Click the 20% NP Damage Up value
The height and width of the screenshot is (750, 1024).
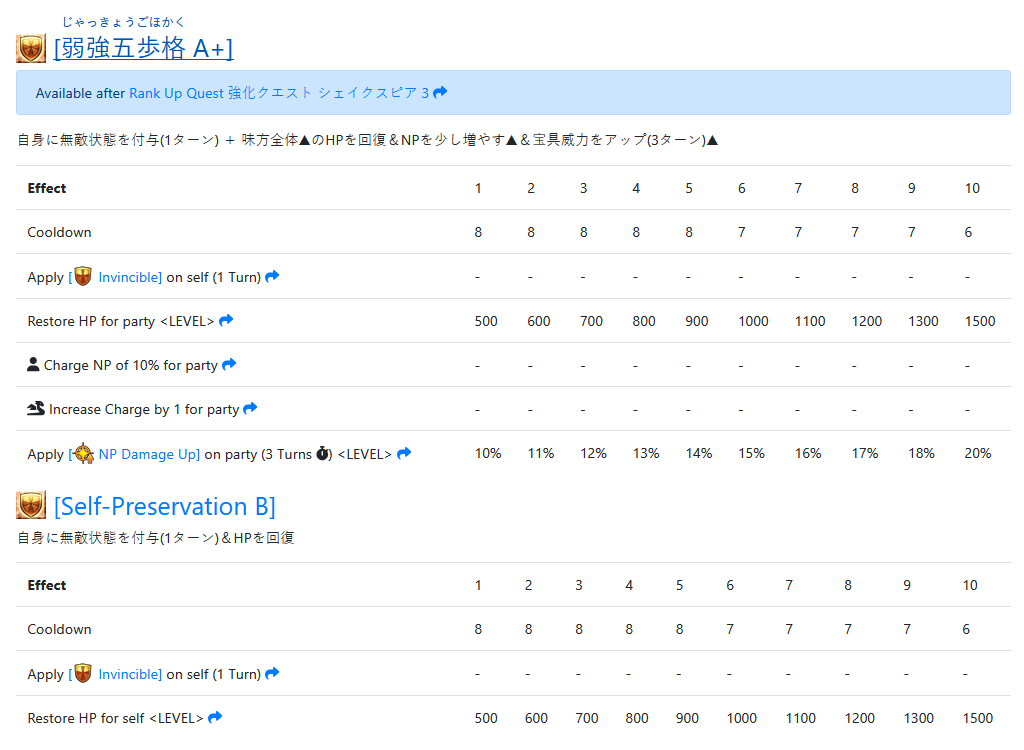coord(978,453)
